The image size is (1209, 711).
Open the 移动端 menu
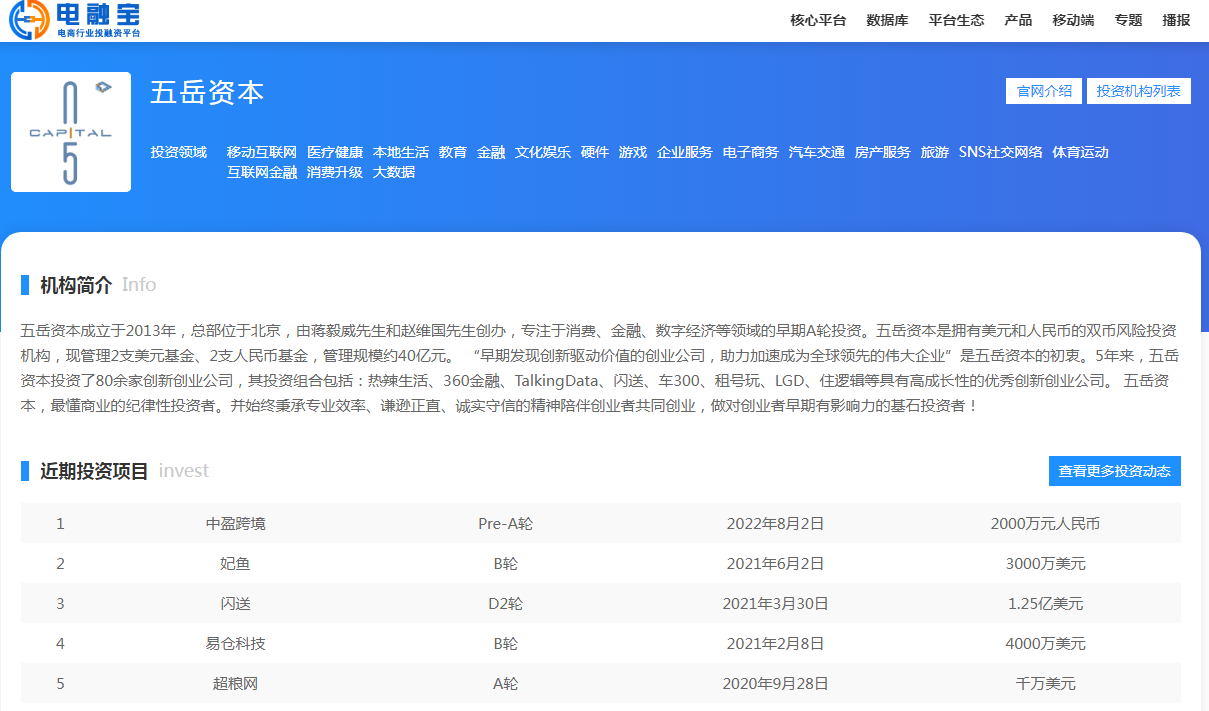click(x=1073, y=20)
